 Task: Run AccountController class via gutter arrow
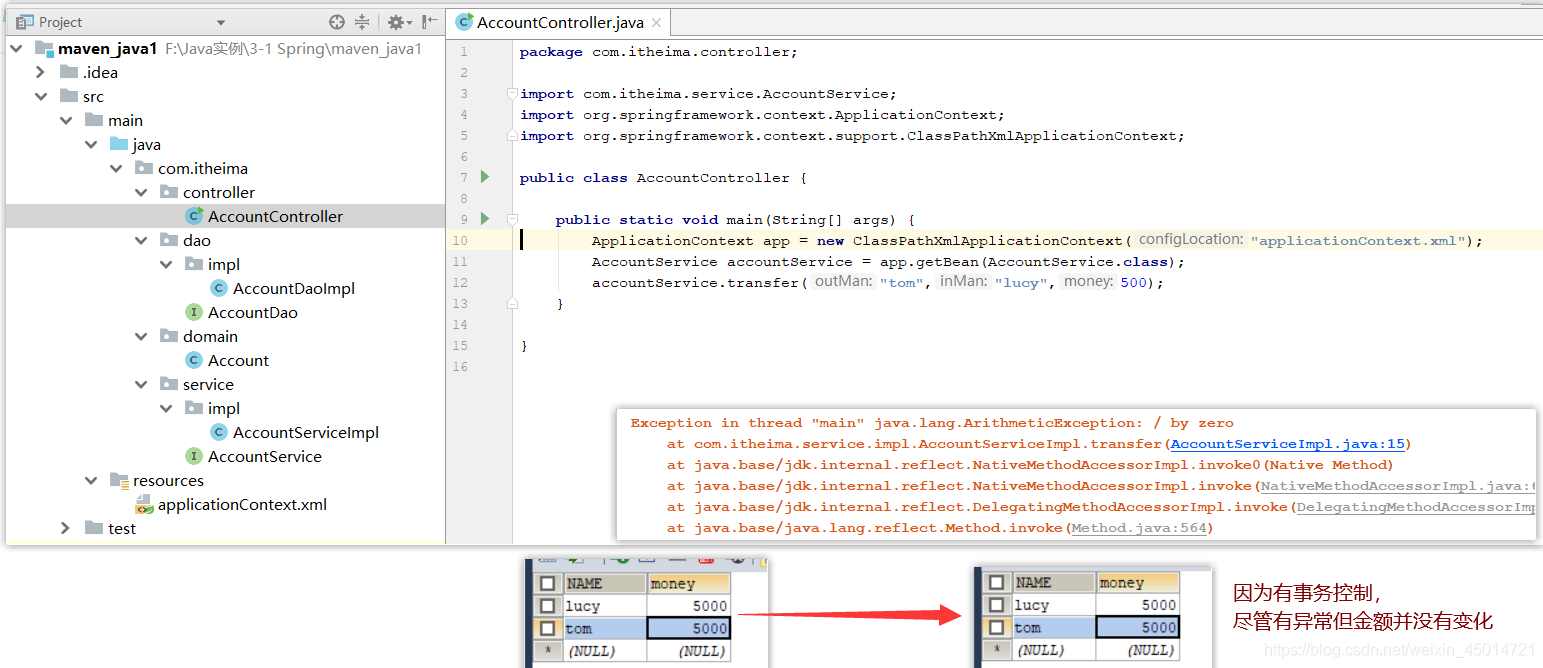click(485, 177)
